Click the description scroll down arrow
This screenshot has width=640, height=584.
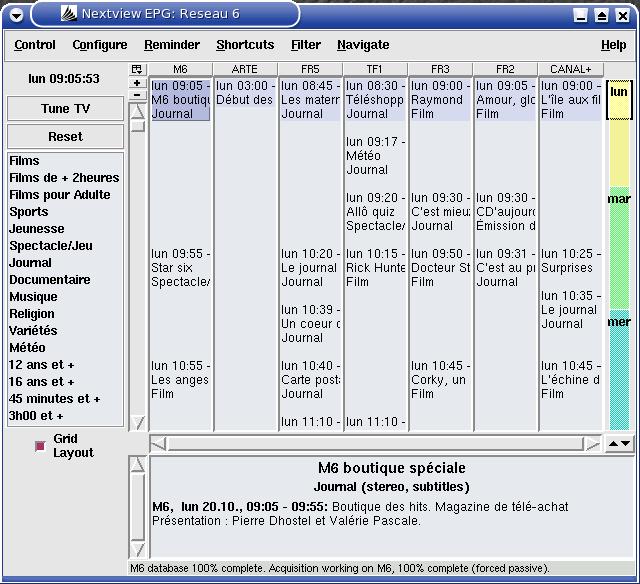pyautogui.click(x=138, y=550)
